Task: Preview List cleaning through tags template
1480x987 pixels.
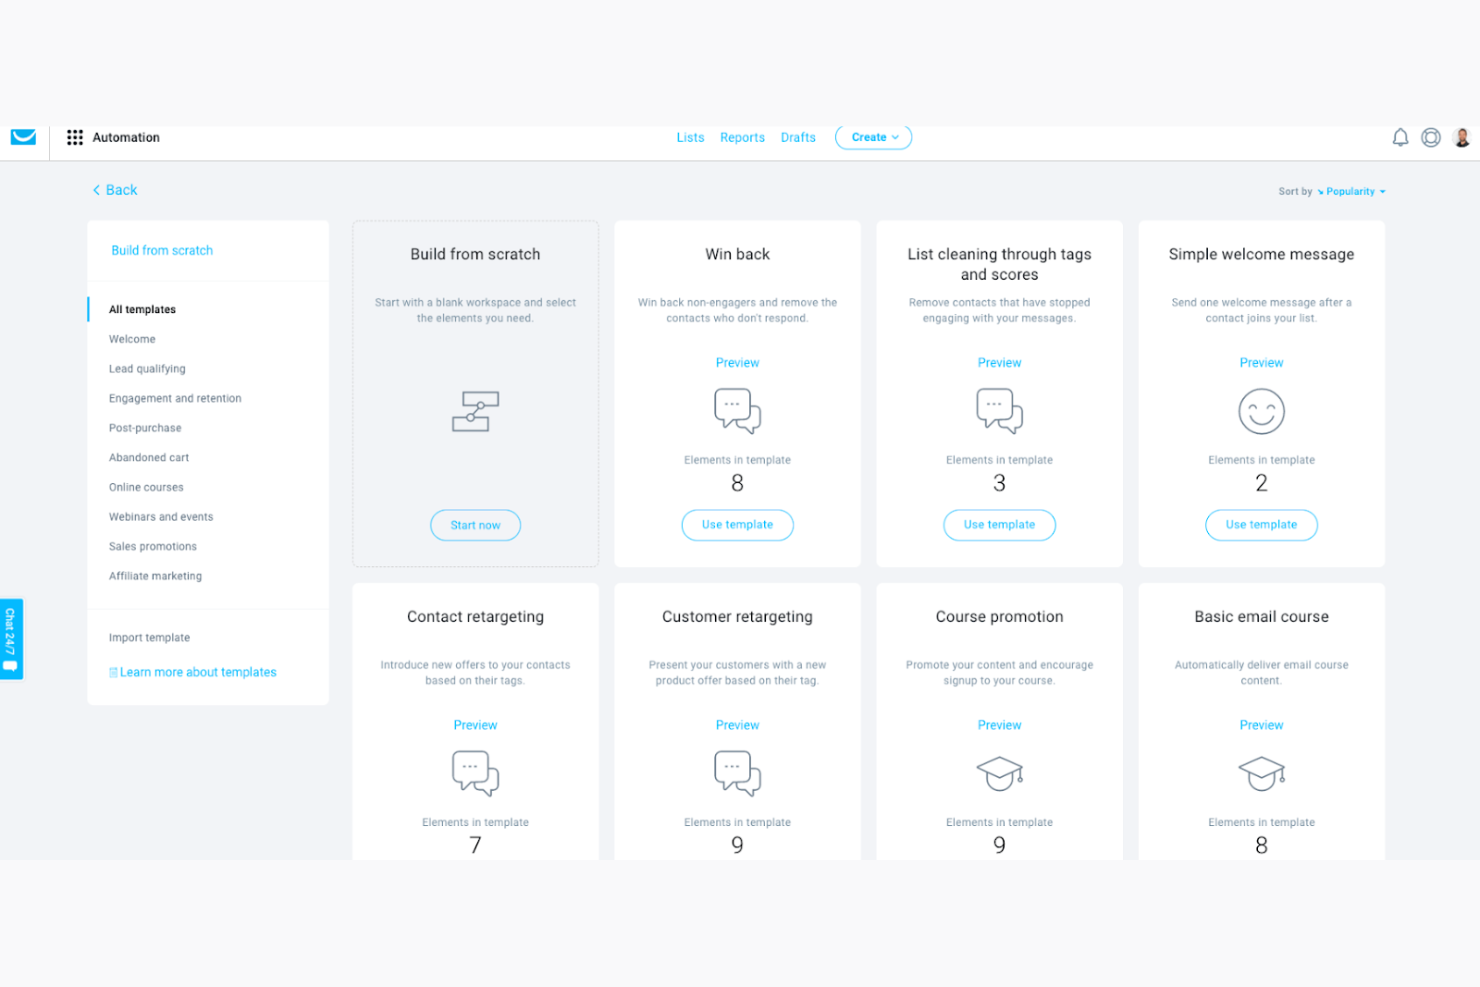Action: pos(1000,363)
